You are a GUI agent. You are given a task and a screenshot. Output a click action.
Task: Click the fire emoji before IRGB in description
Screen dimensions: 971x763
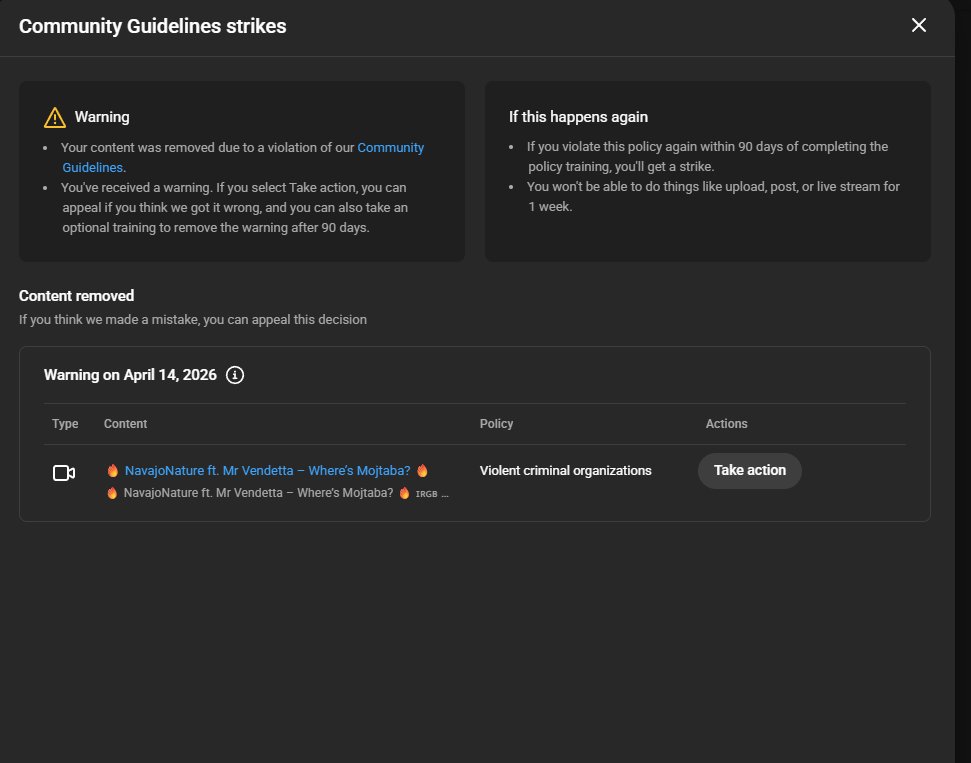[x=404, y=493]
